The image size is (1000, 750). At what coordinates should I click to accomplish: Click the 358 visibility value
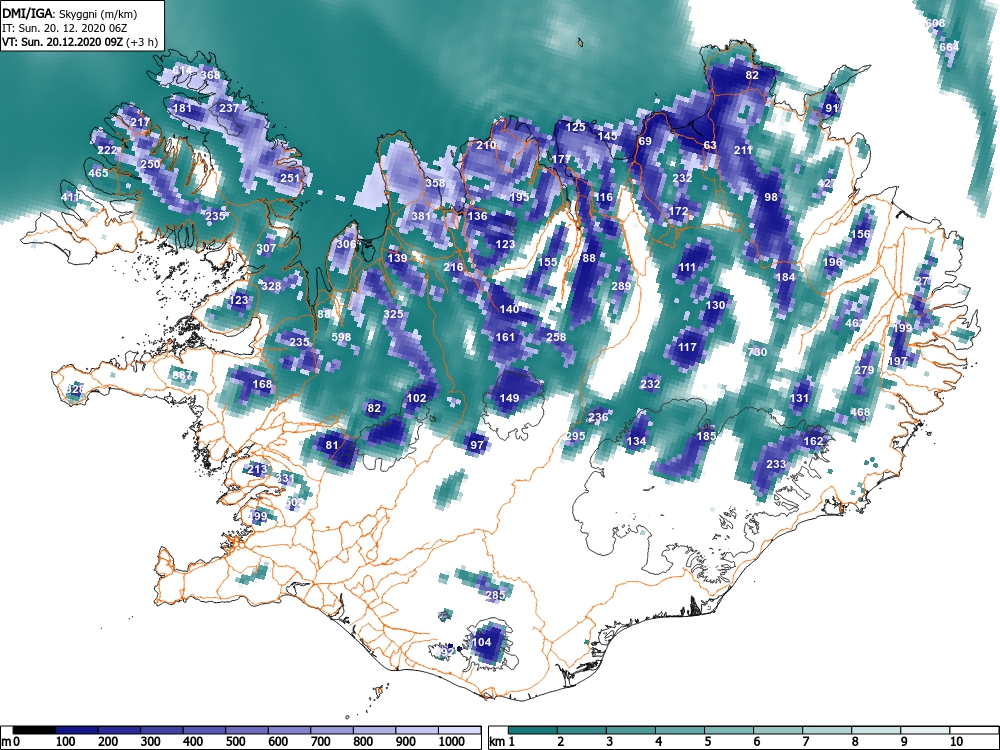tap(435, 183)
